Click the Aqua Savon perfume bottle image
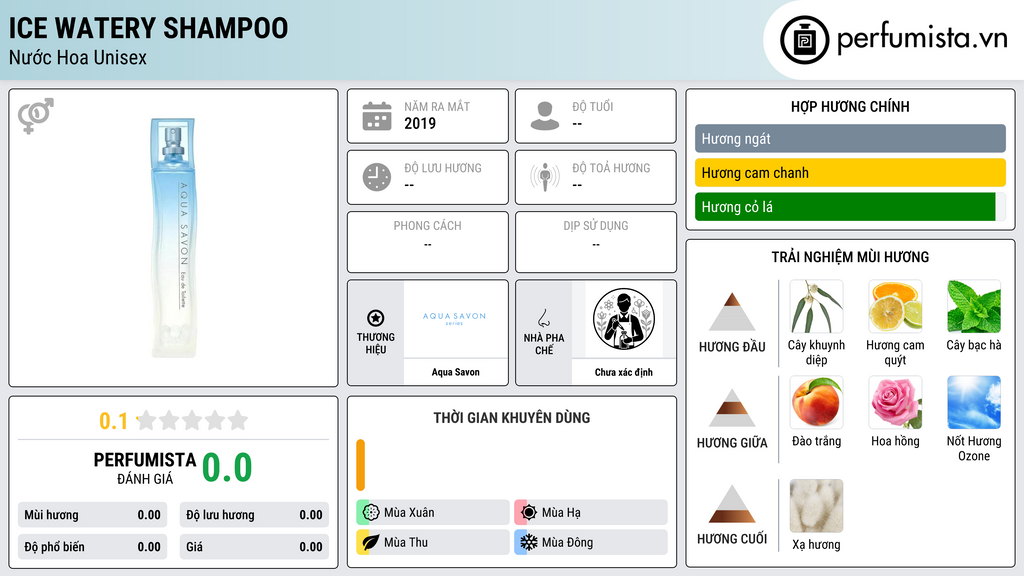The image size is (1024, 576). (x=173, y=238)
